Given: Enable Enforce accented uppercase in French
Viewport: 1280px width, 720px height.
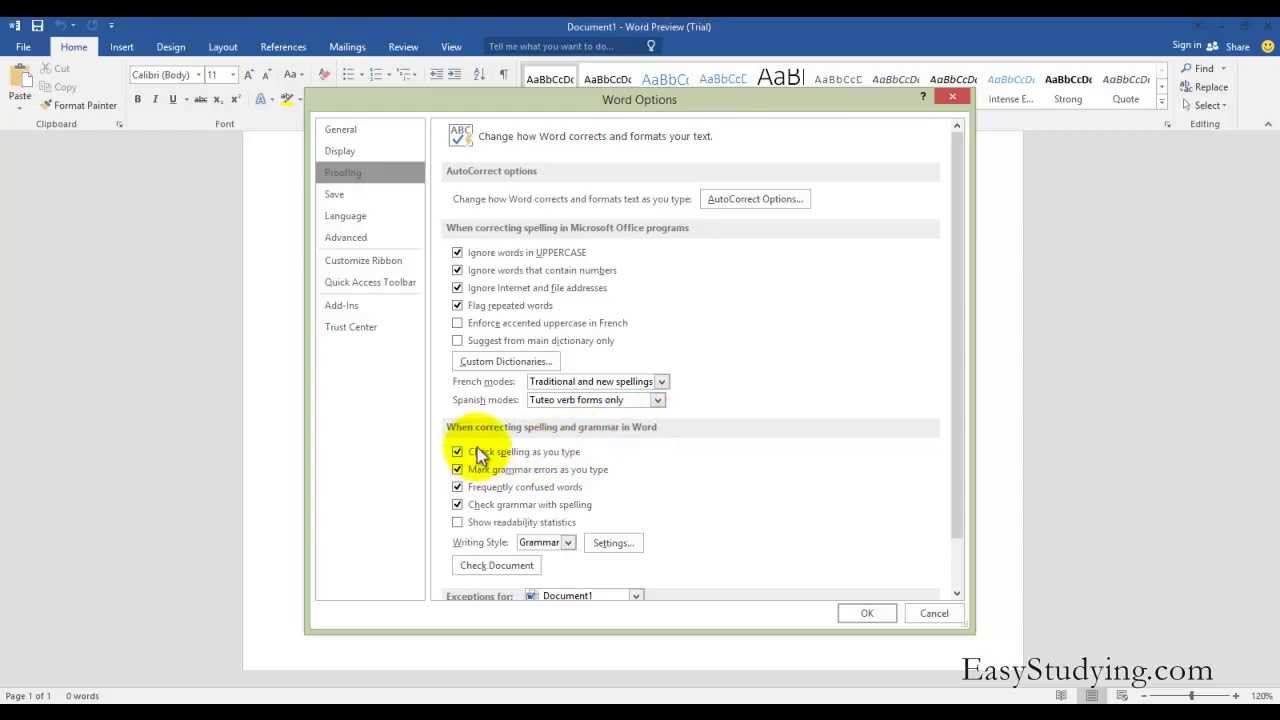Looking at the screenshot, I should coord(457,323).
